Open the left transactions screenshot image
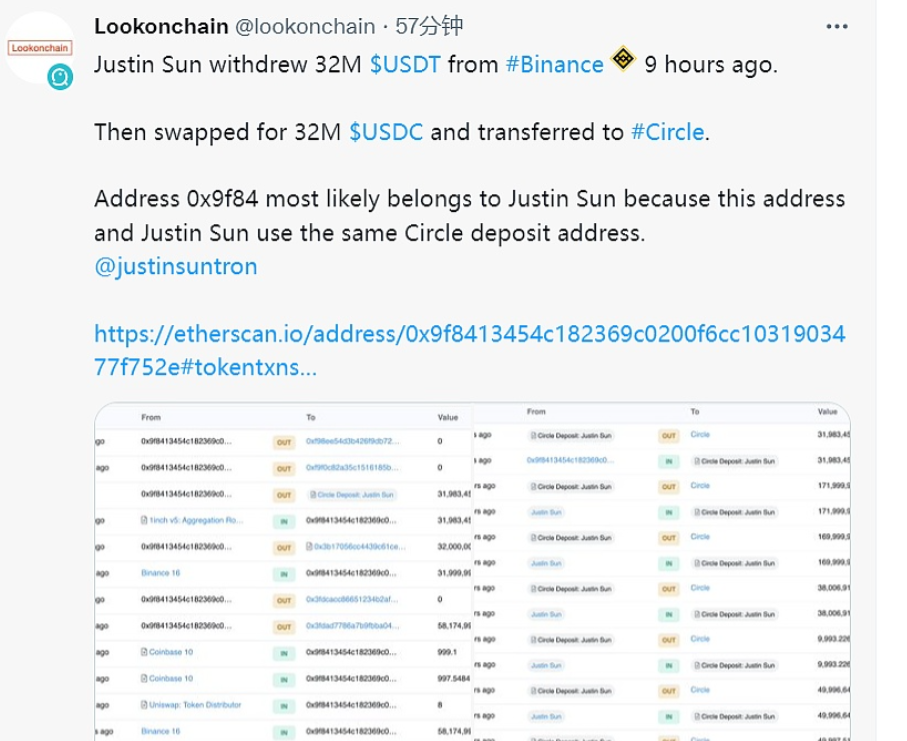This screenshot has height=741, width=907. (283, 572)
